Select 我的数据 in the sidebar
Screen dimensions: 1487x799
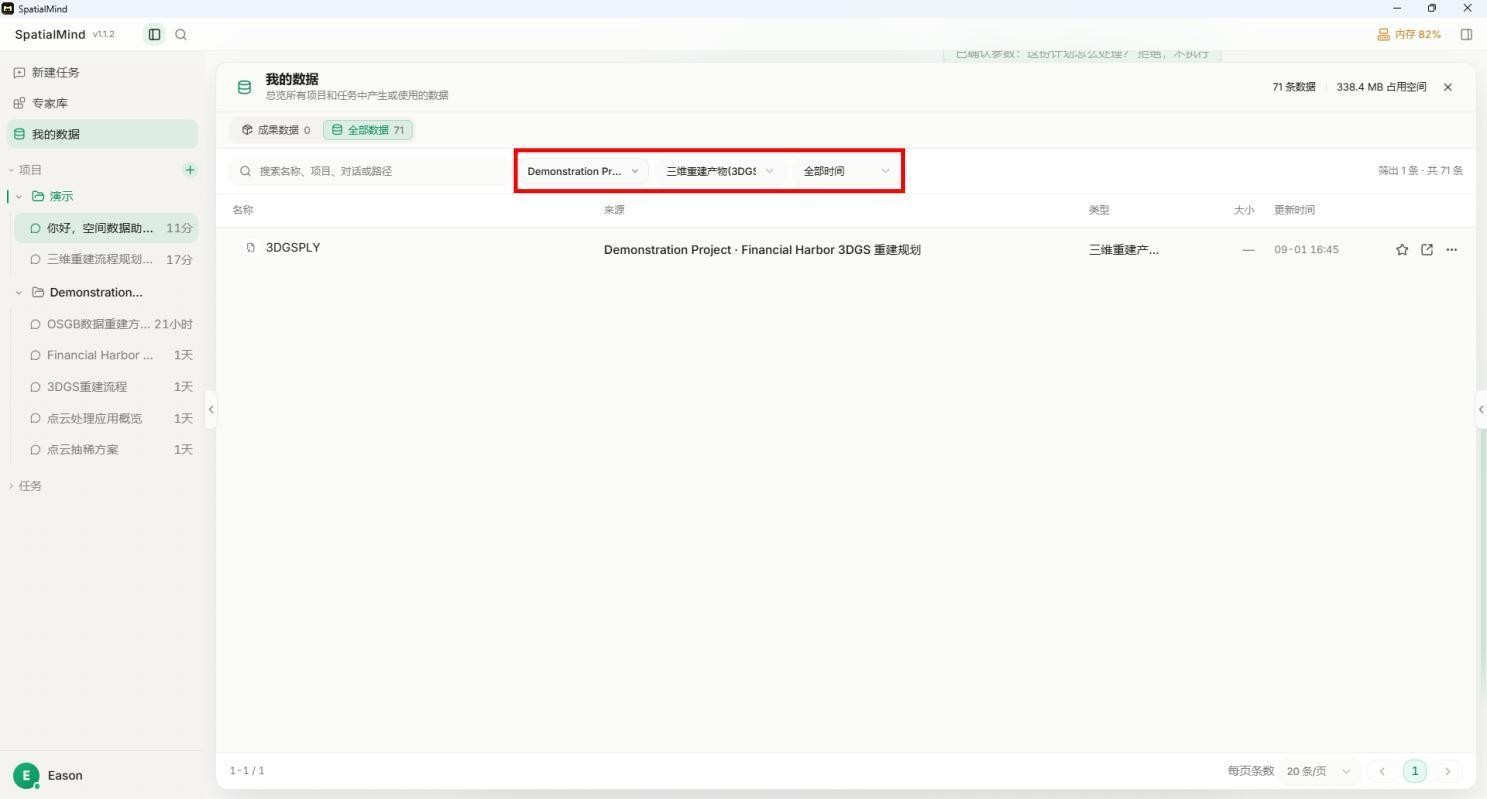coord(102,134)
